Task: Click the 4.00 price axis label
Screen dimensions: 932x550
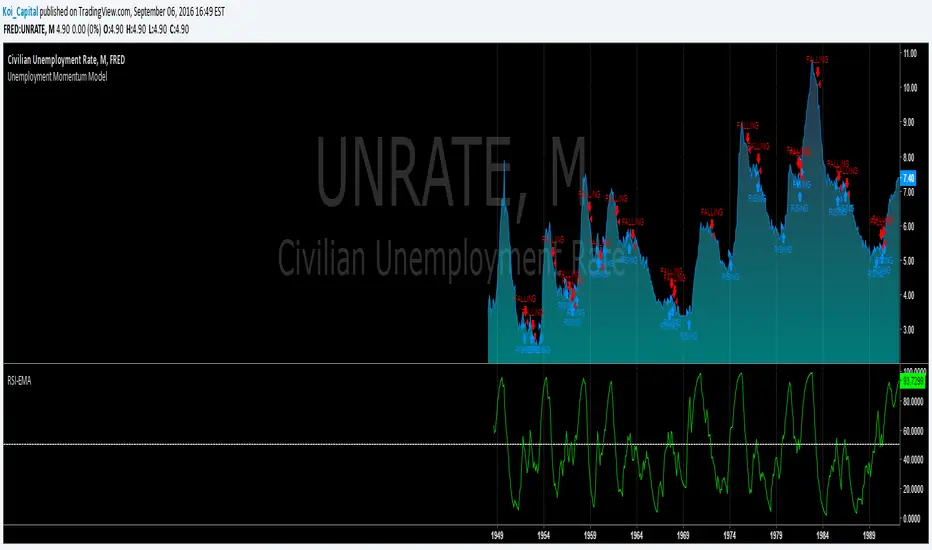Action: pyautogui.click(x=908, y=296)
